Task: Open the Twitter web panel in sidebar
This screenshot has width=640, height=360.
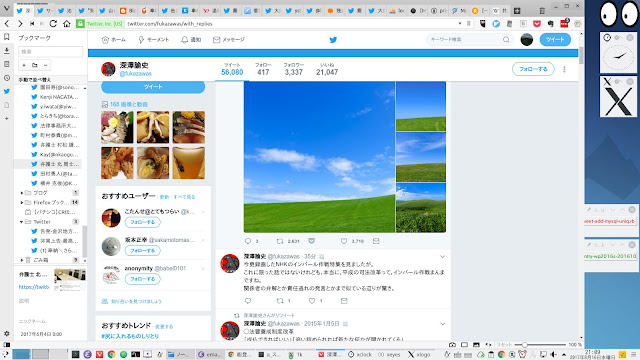Action: click(7, 91)
